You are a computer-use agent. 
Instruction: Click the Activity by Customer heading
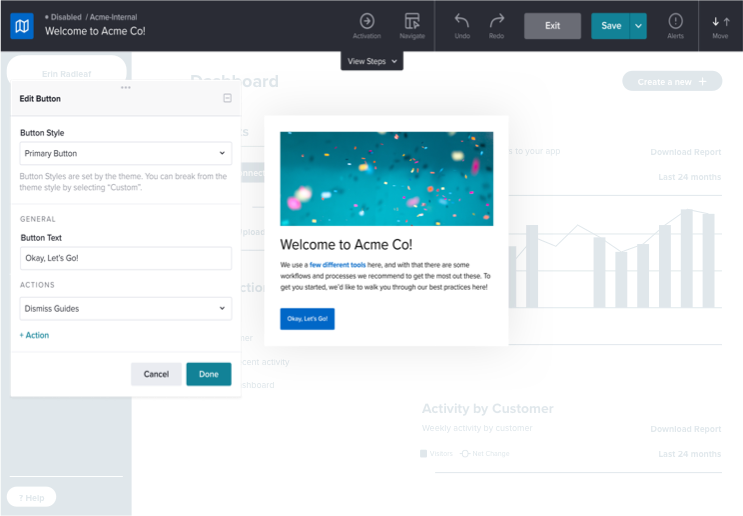(x=488, y=408)
